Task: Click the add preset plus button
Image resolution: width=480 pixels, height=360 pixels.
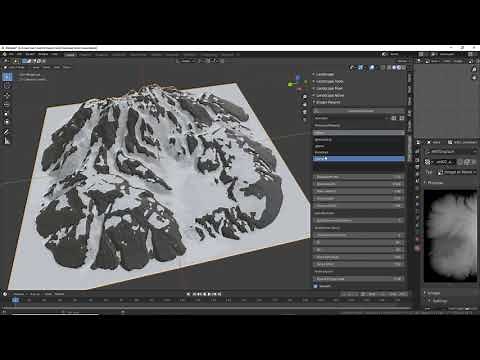Action: point(394,118)
